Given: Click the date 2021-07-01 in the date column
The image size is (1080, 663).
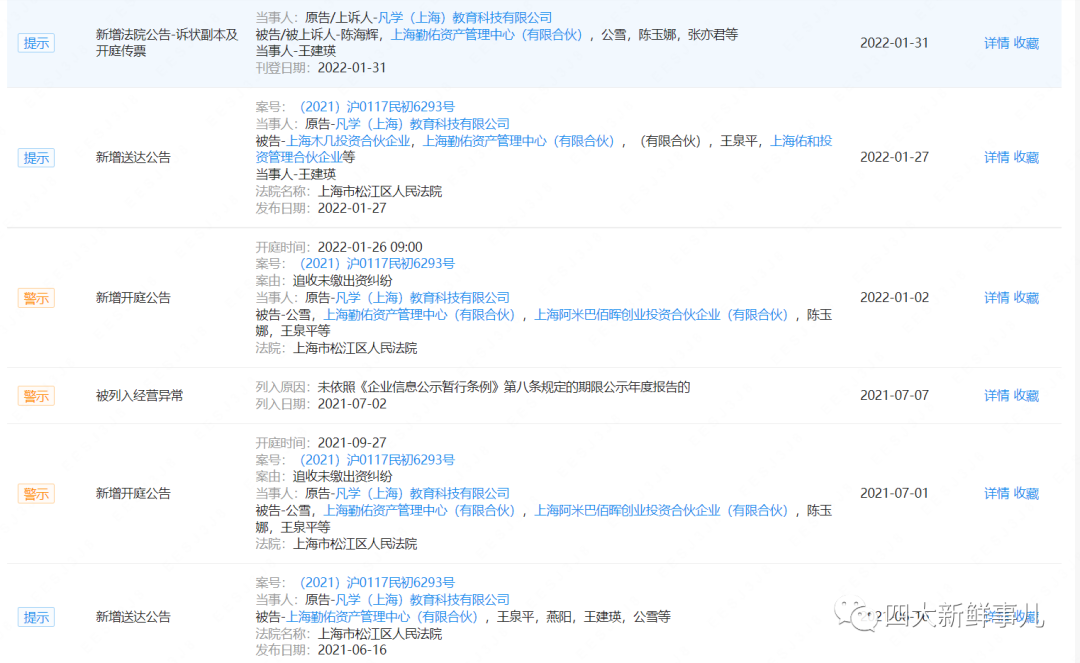Looking at the screenshot, I should (x=894, y=494).
